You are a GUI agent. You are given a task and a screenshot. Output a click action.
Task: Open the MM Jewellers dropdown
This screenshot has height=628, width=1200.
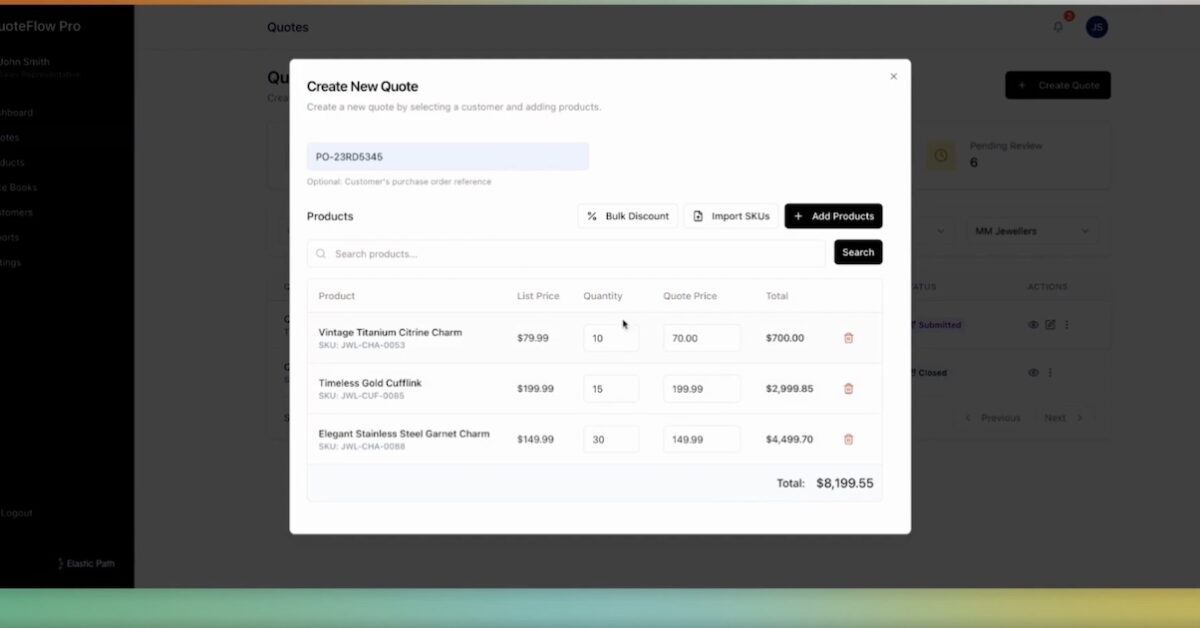[x=1032, y=231]
